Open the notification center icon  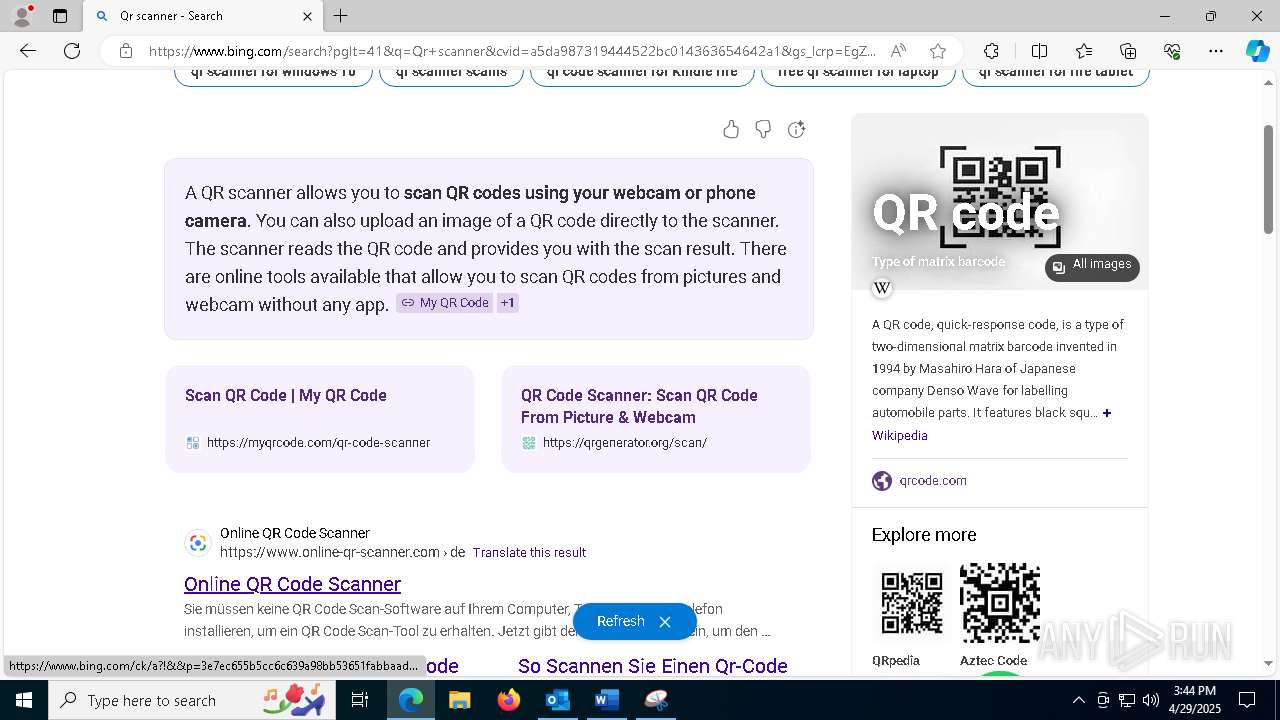[1247, 700]
